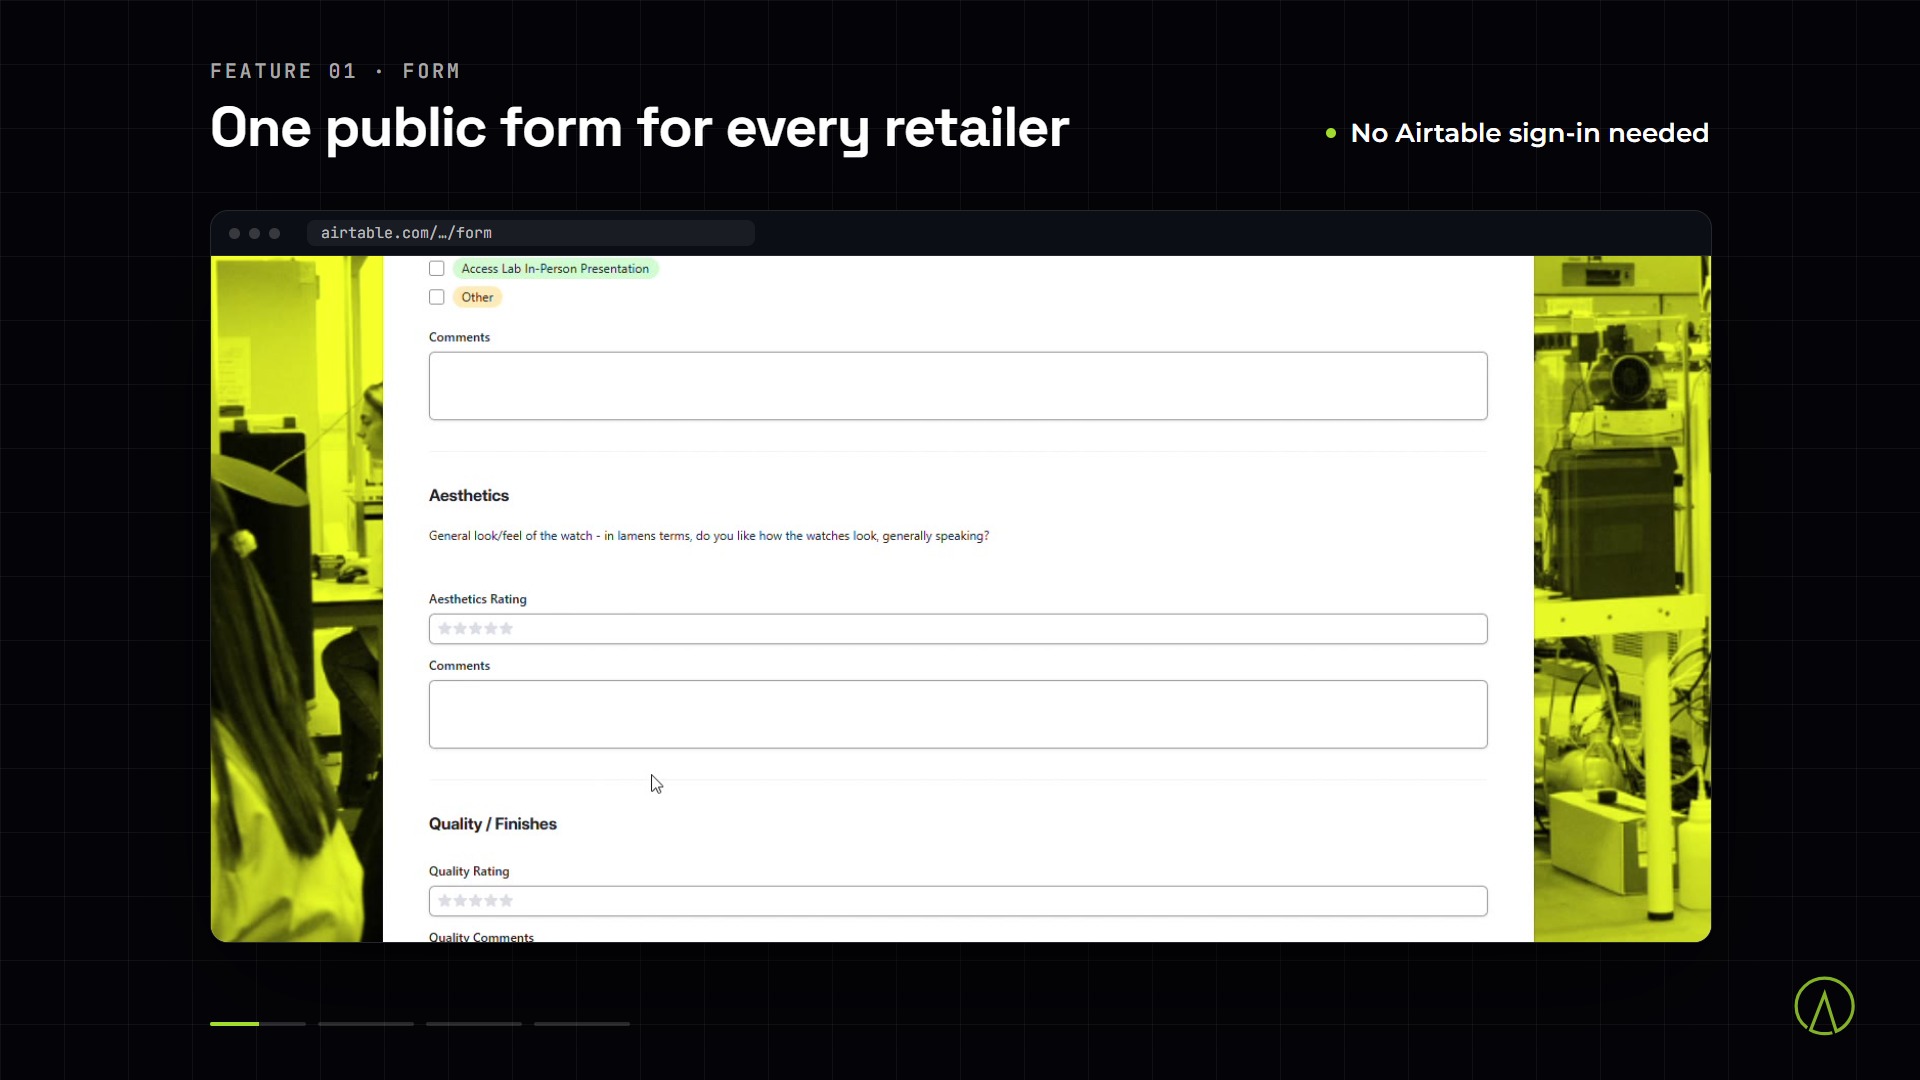Click the "General look/feel of the watch" description
The width and height of the screenshot is (1920, 1080).
pos(709,536)
